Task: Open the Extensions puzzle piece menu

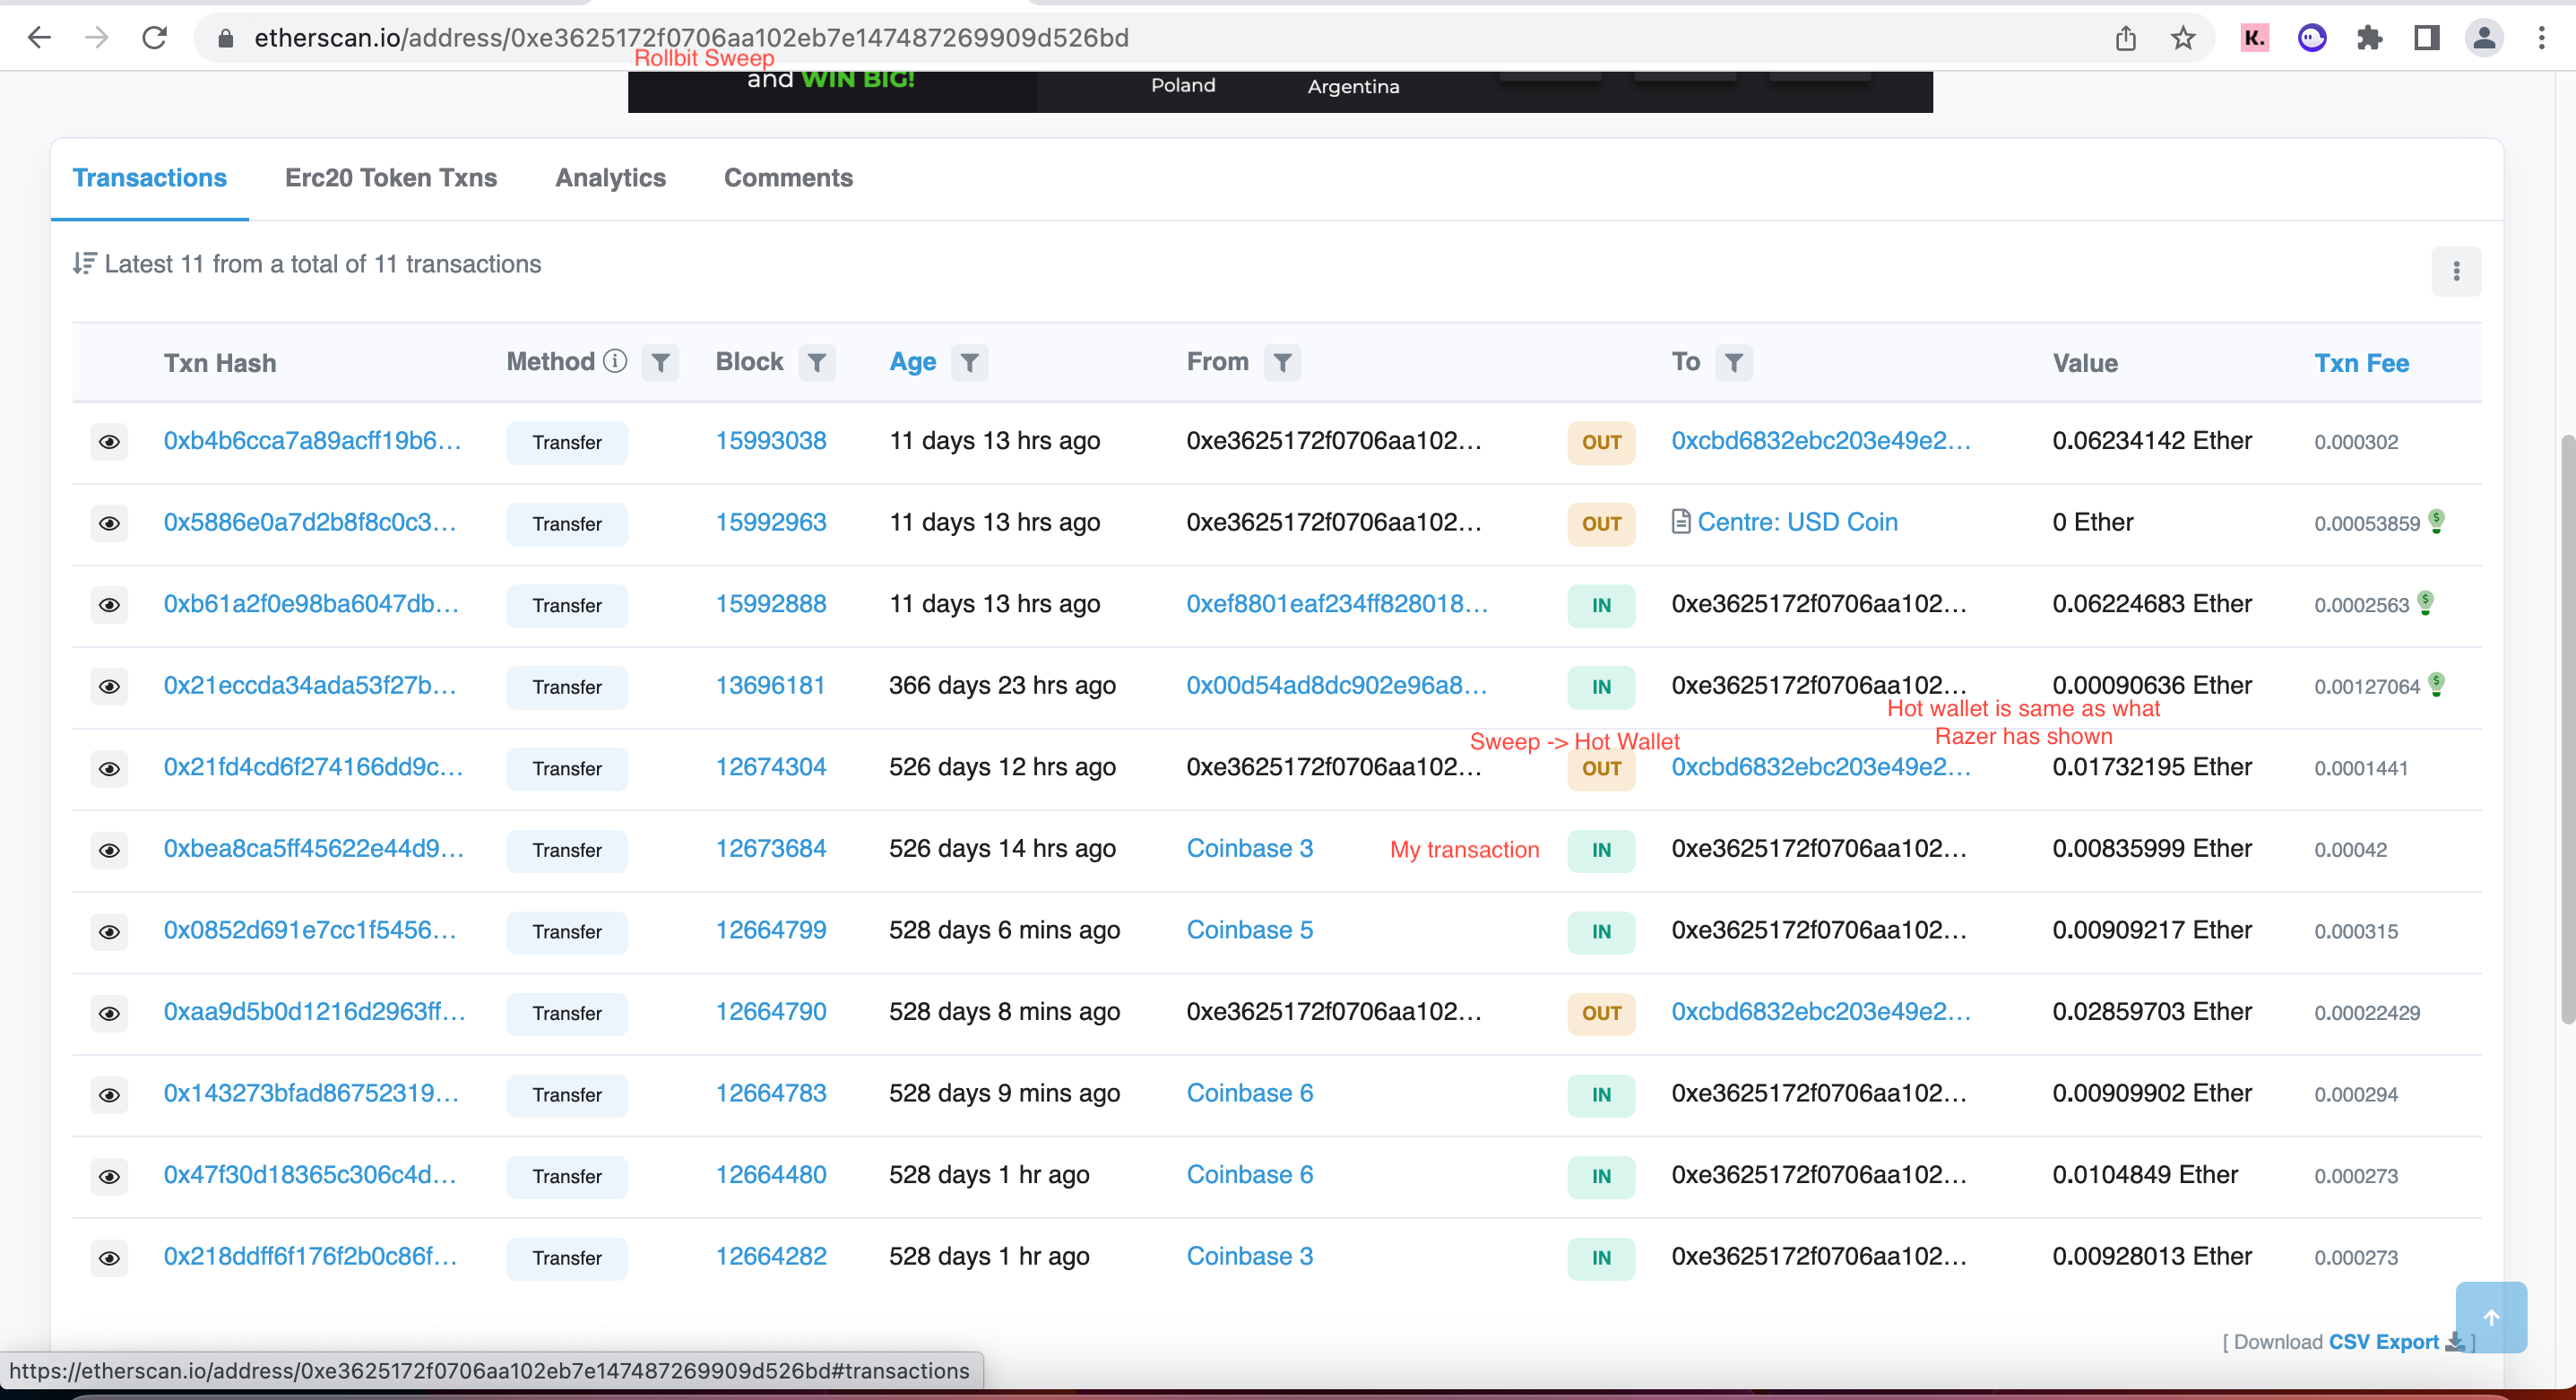Action: tap(2369, 38)
